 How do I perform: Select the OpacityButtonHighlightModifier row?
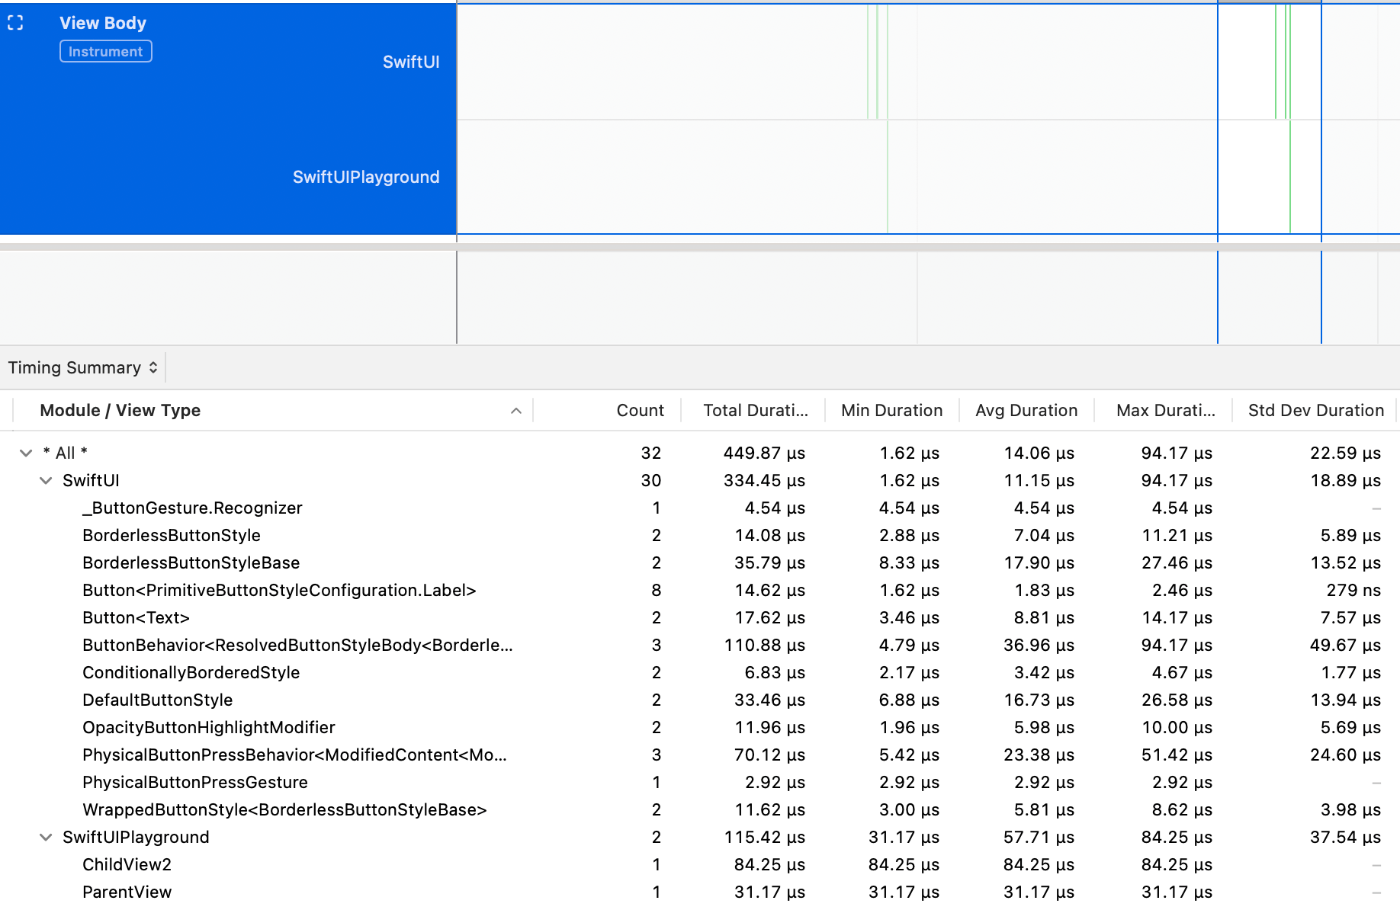700,728
